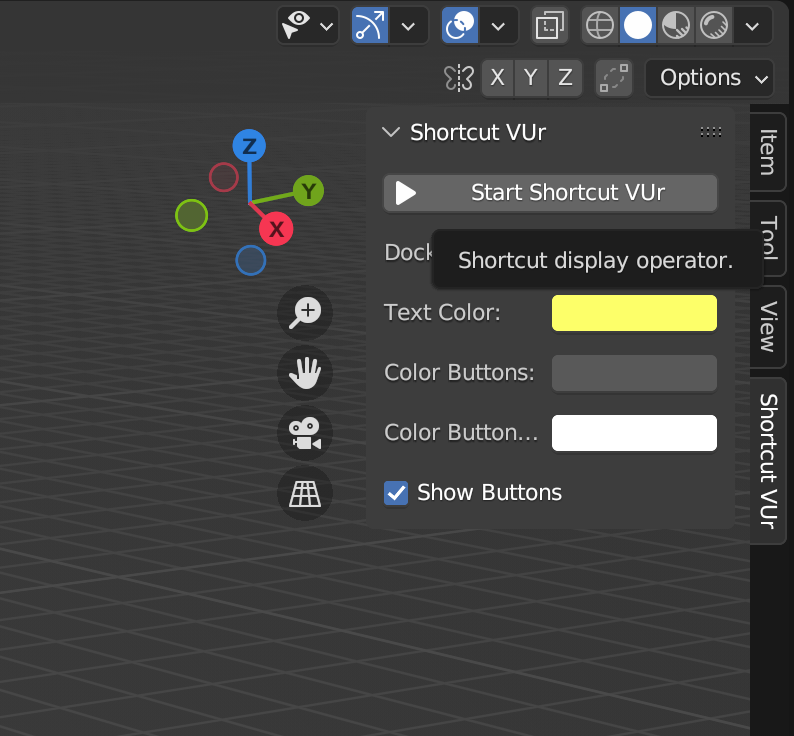This screenshot has height=736, width=794.
Task: Open the Options dropdown
Action: (x=709, y=78)
